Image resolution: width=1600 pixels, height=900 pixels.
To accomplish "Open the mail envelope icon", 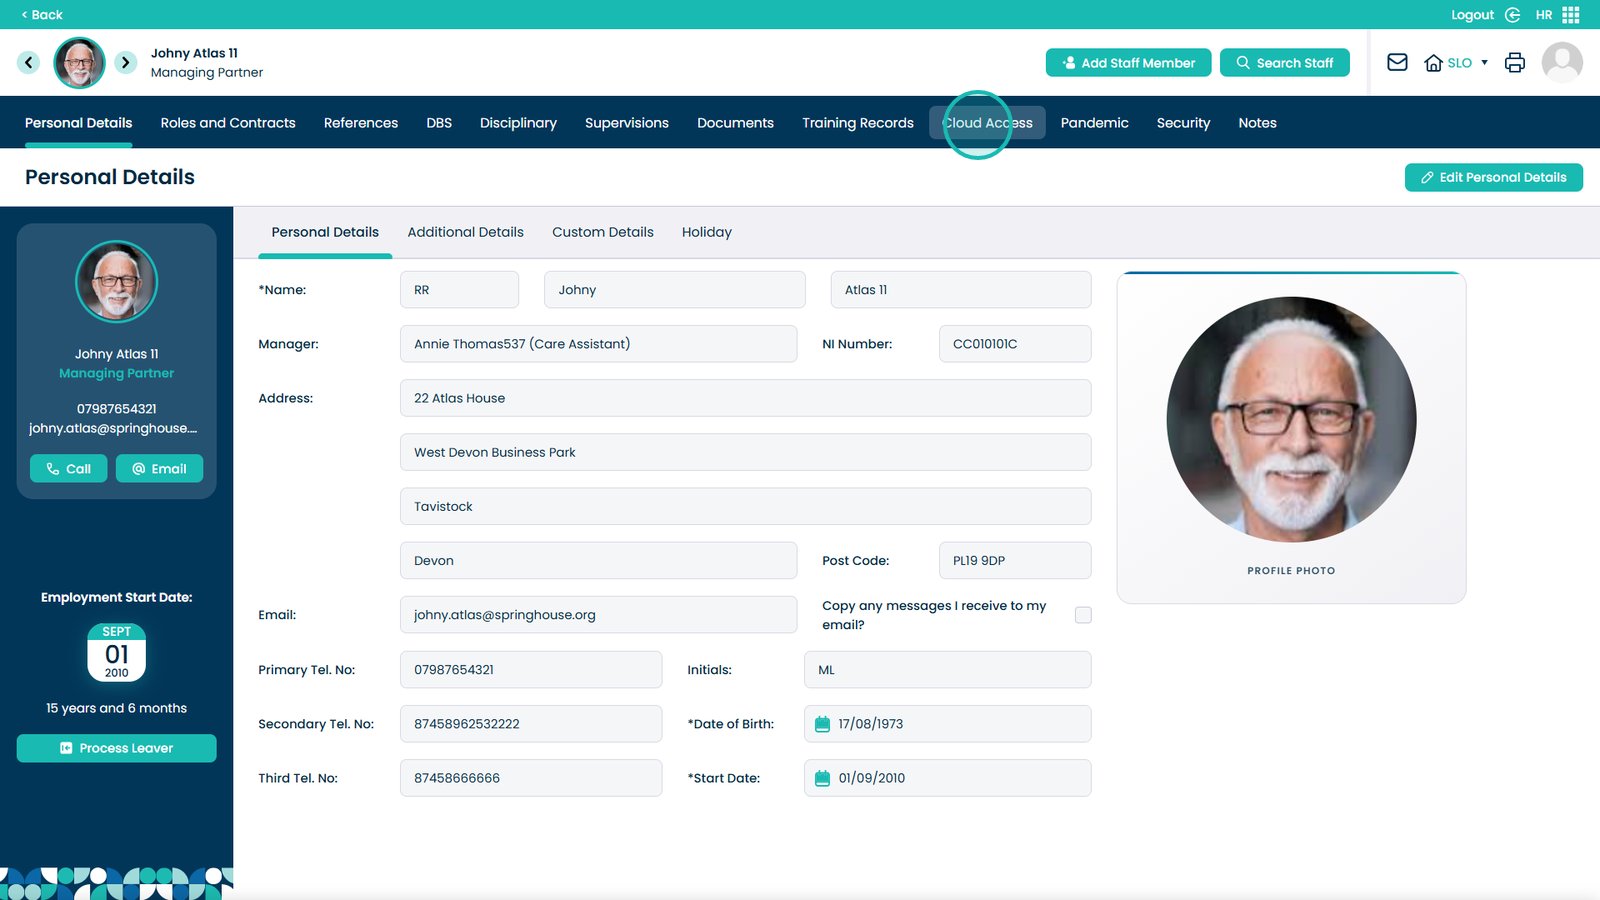I will pyautogui.click(x=1397, y=62).
